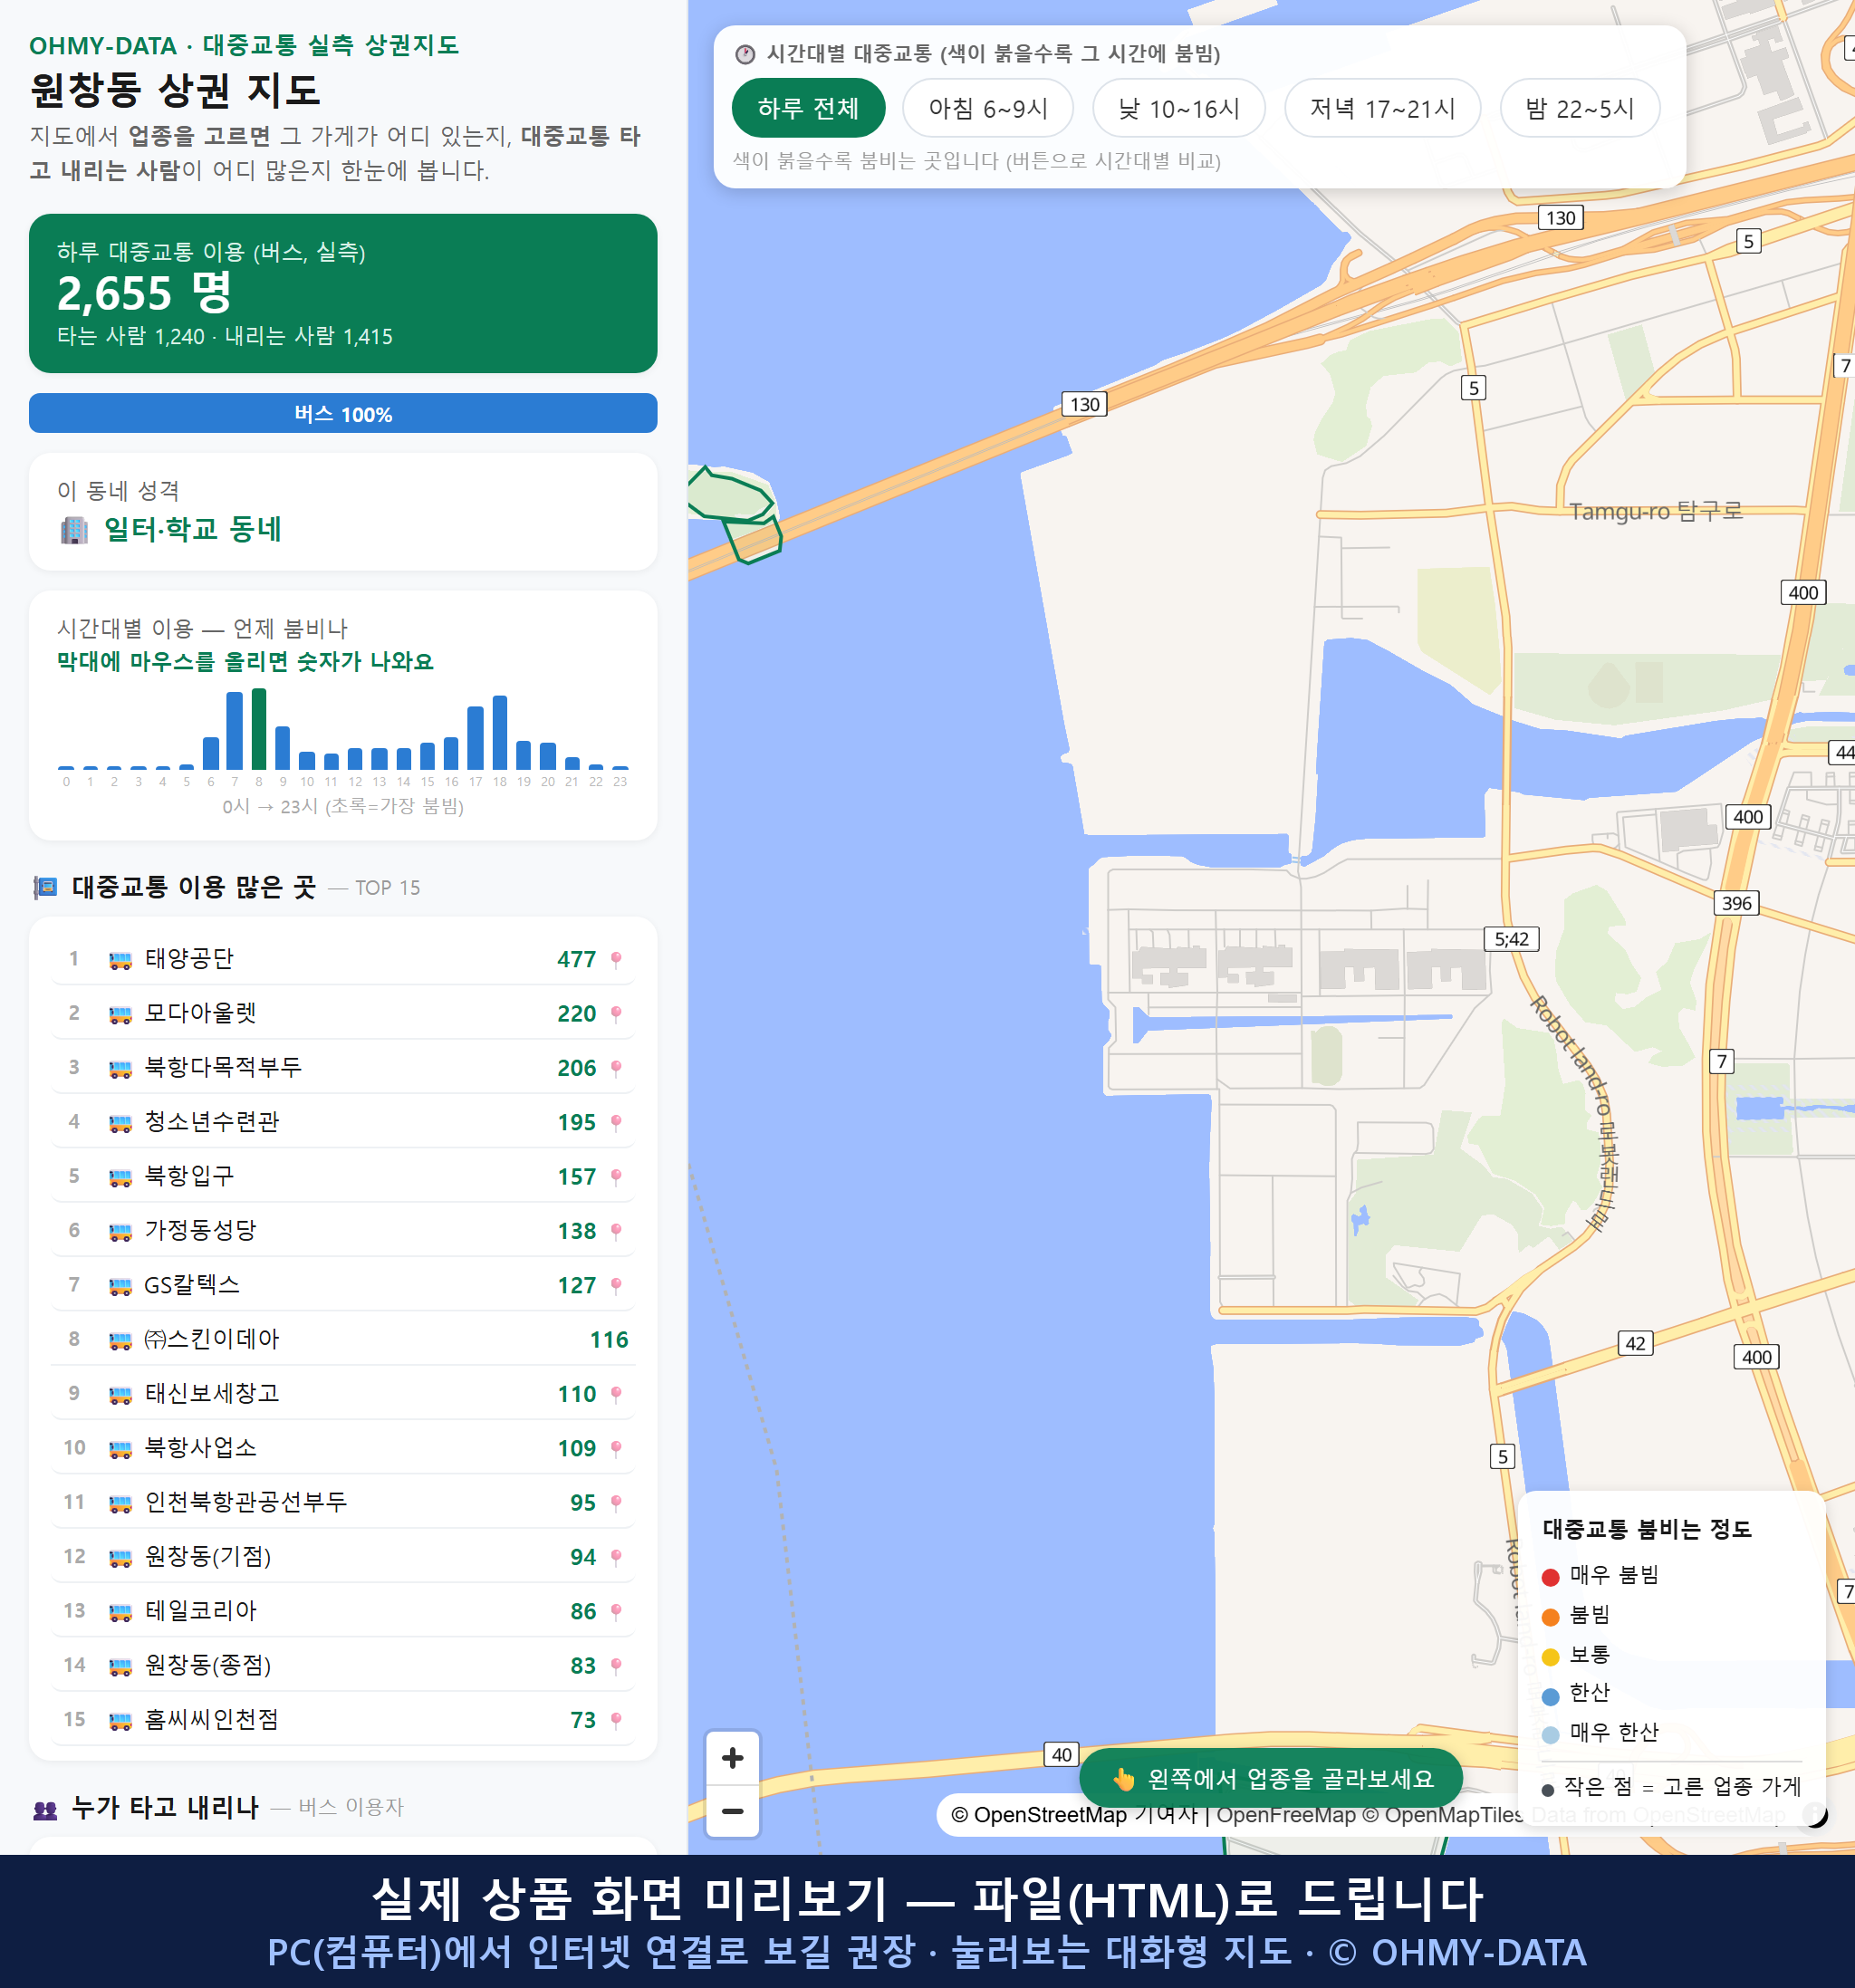Click pin icon of 테일코리아 row
The width and height of the screenshot is (1855, 1988).
pos(616,1611)
